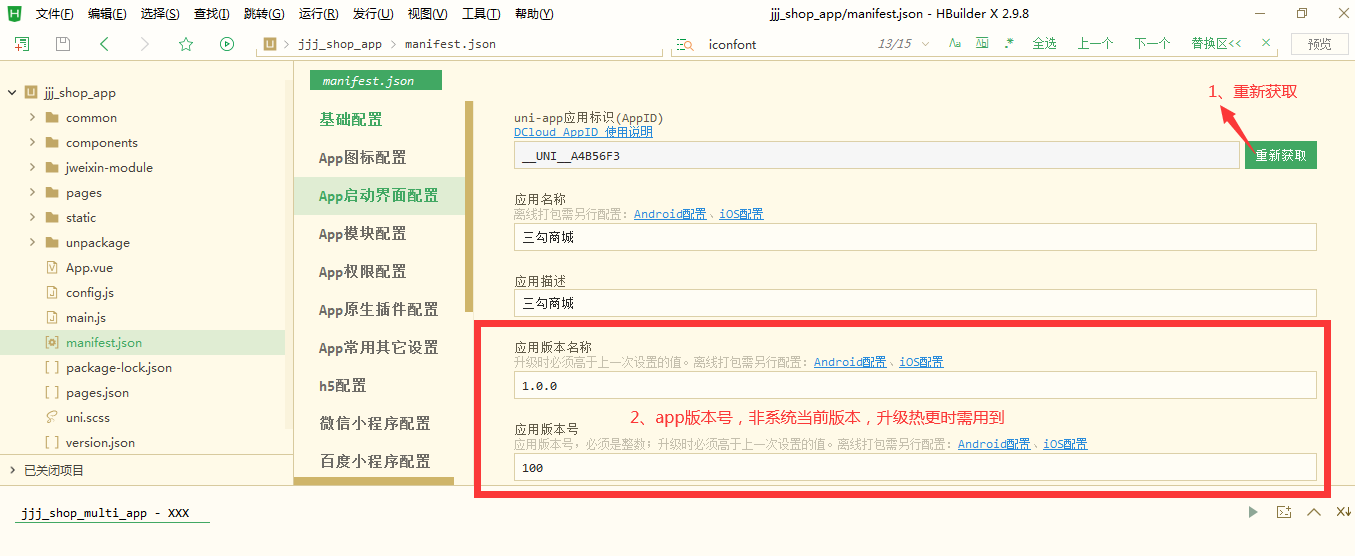Click the project icon in the breadcrumb
The height and width of the screenshot is (556, 1355).
point(270,44)
